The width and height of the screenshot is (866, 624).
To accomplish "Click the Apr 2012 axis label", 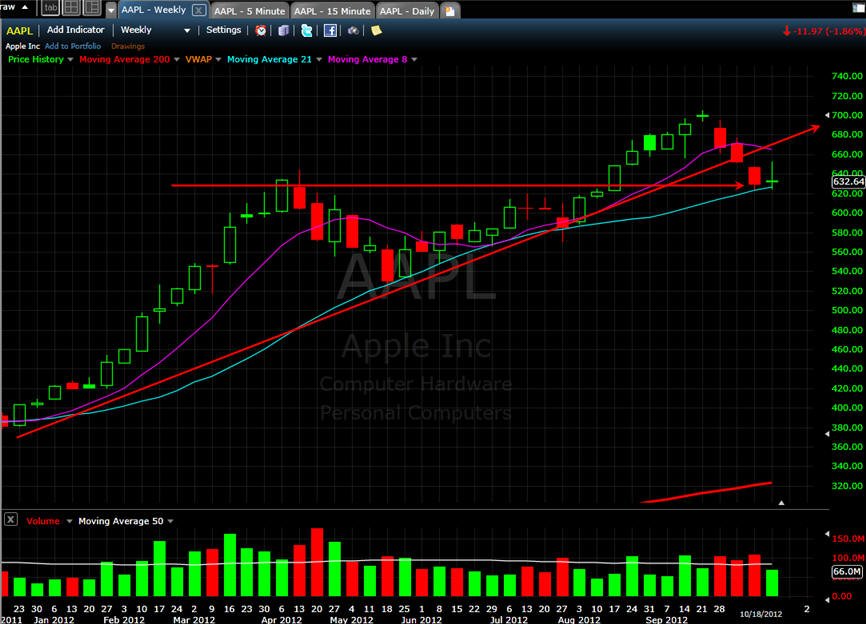I will pos(281,620).
